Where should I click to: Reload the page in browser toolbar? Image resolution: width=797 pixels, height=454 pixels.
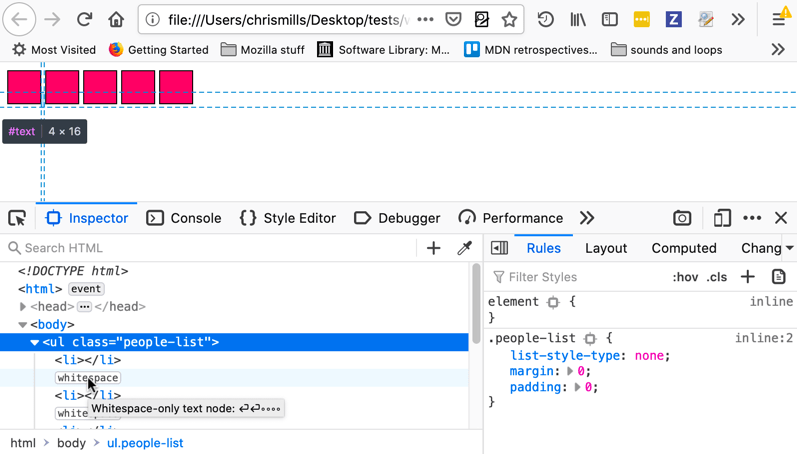[85, 19]
